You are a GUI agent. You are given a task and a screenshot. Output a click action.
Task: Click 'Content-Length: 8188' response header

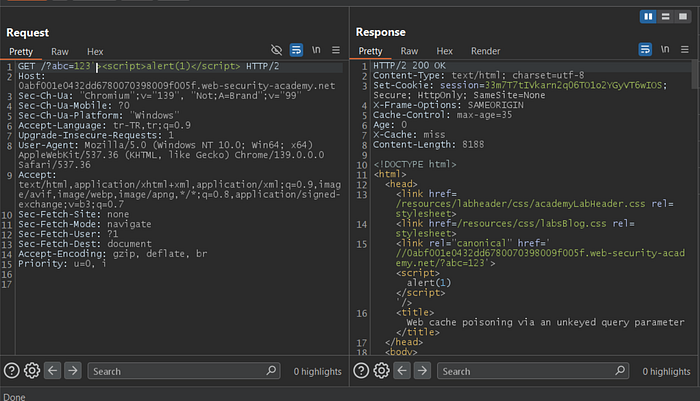[x=429, y=144]
